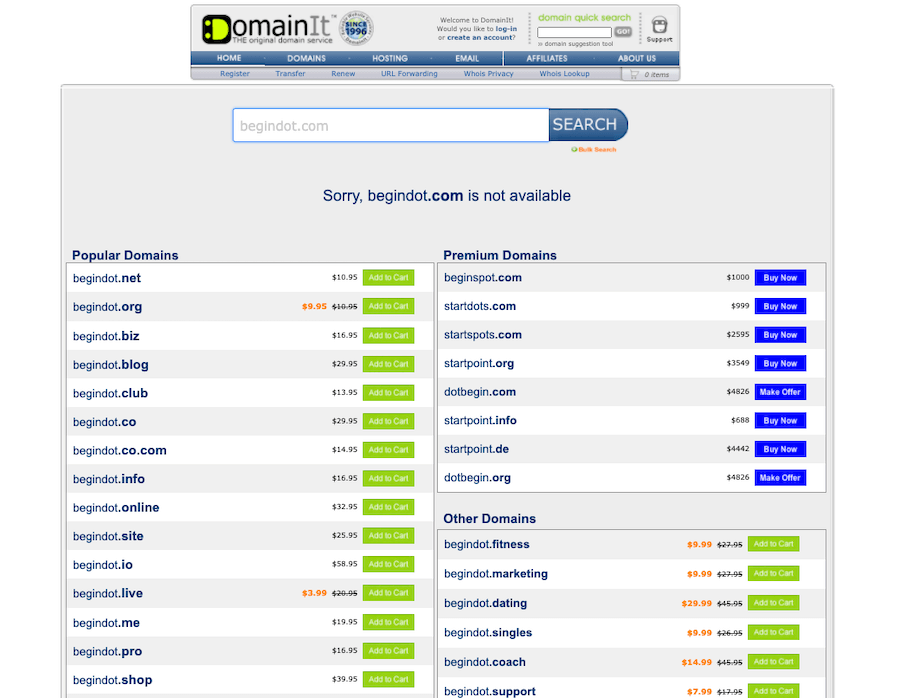Add begindot.pro to cart

click(389, 651)
